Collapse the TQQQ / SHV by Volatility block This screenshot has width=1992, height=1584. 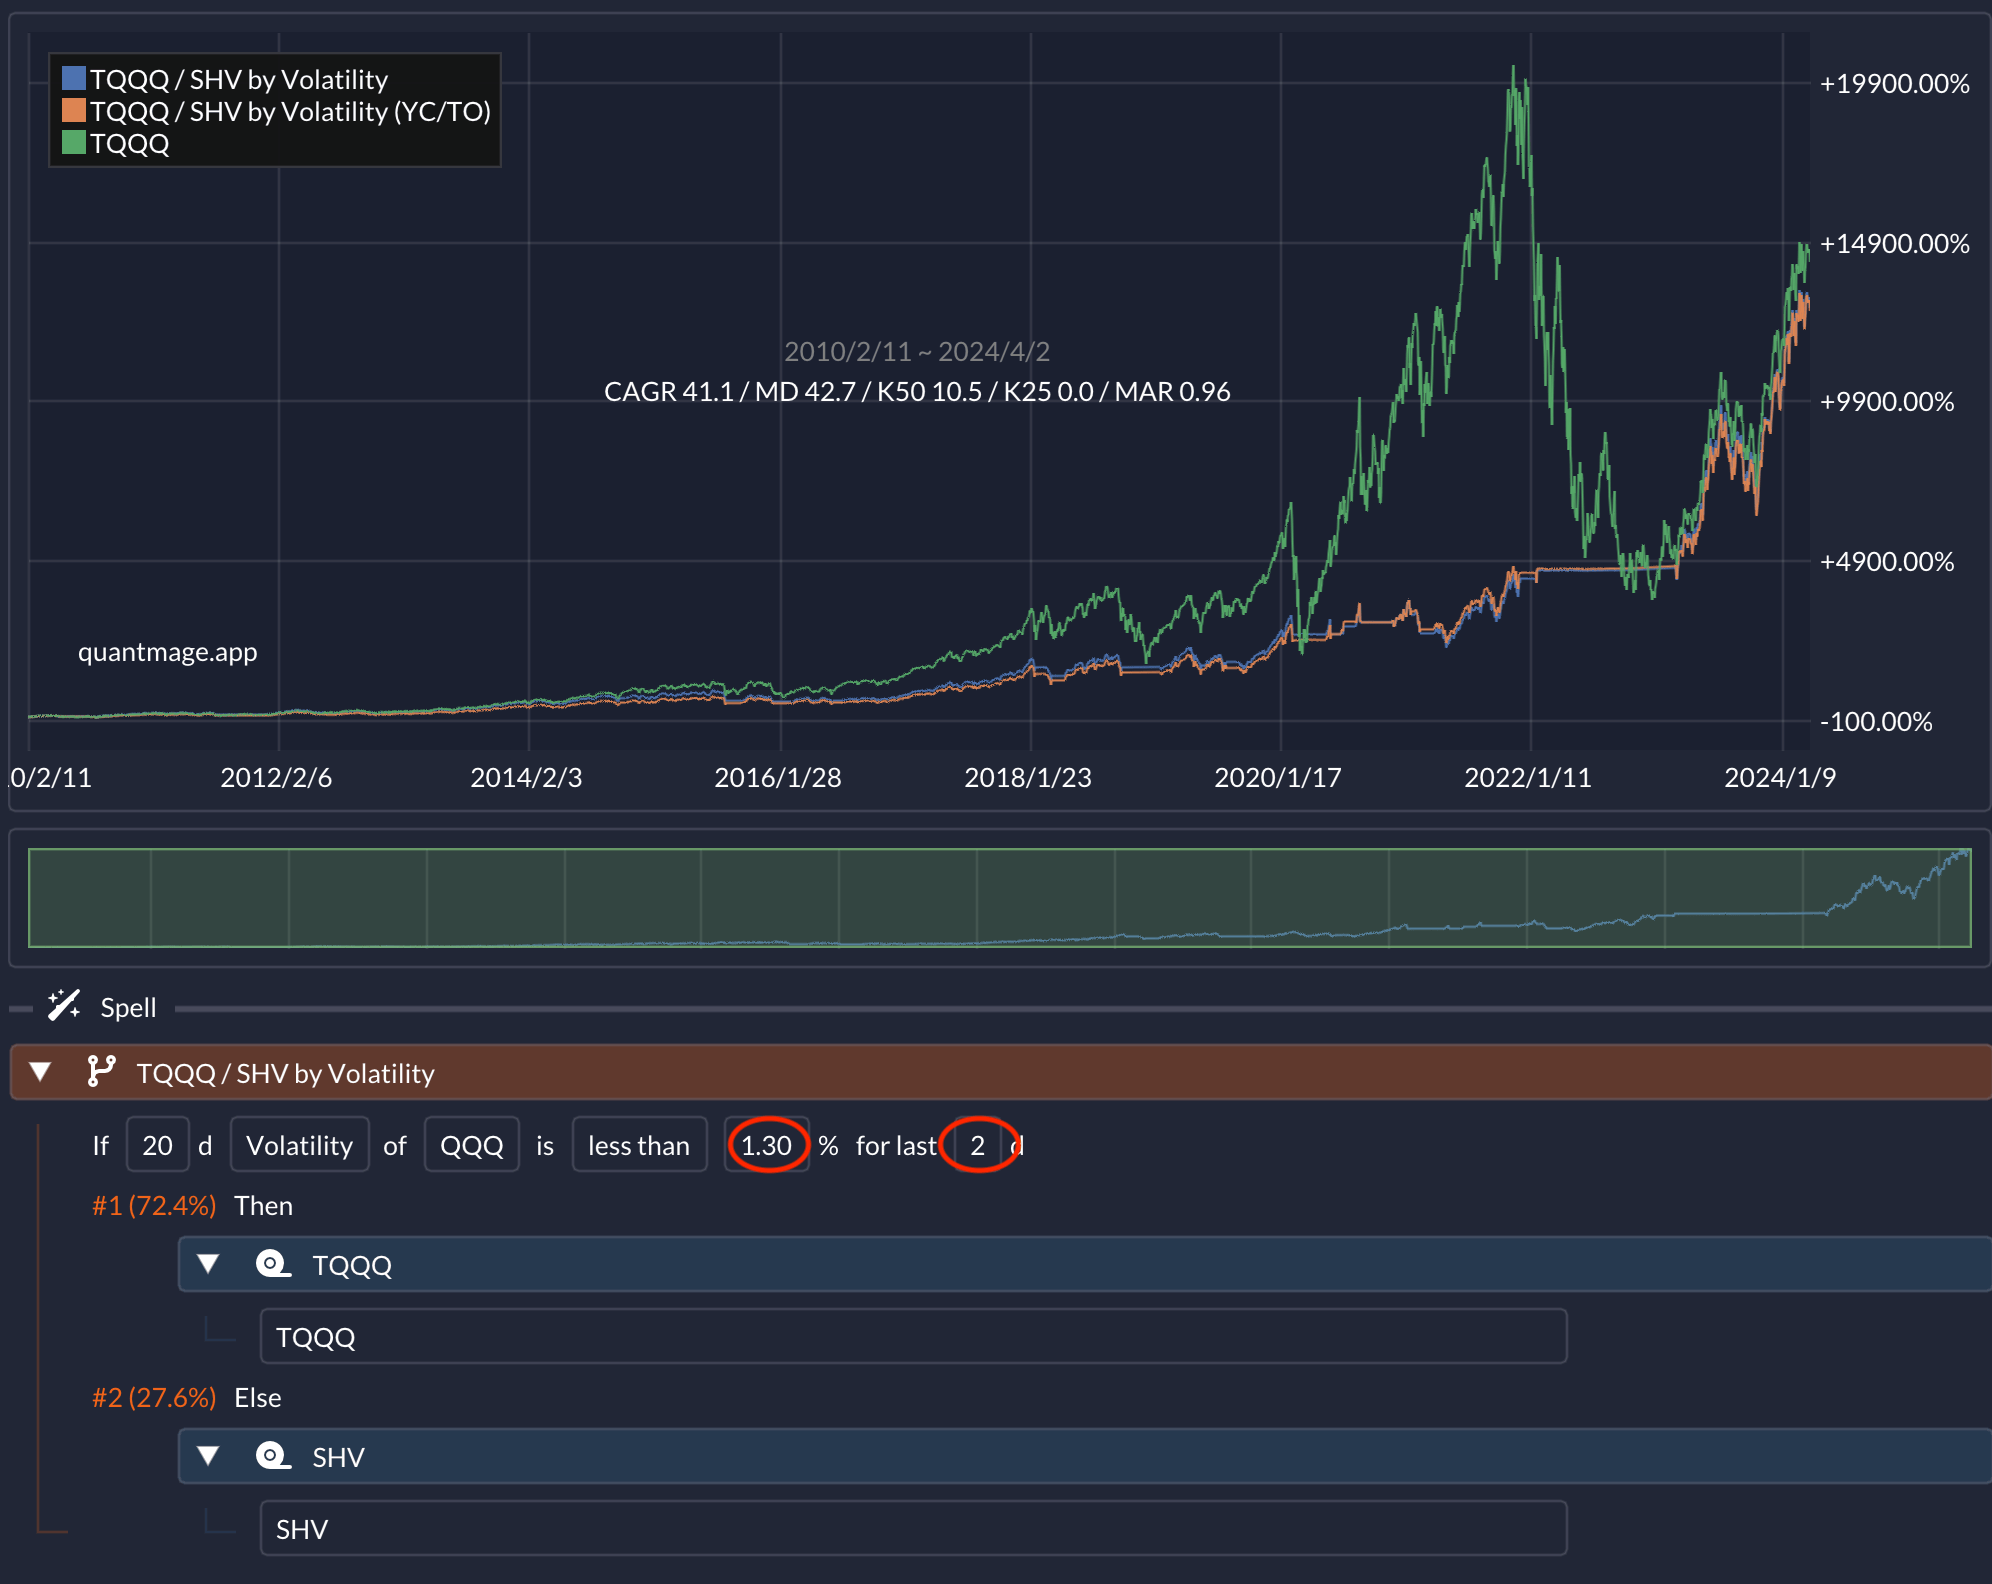41,1071
